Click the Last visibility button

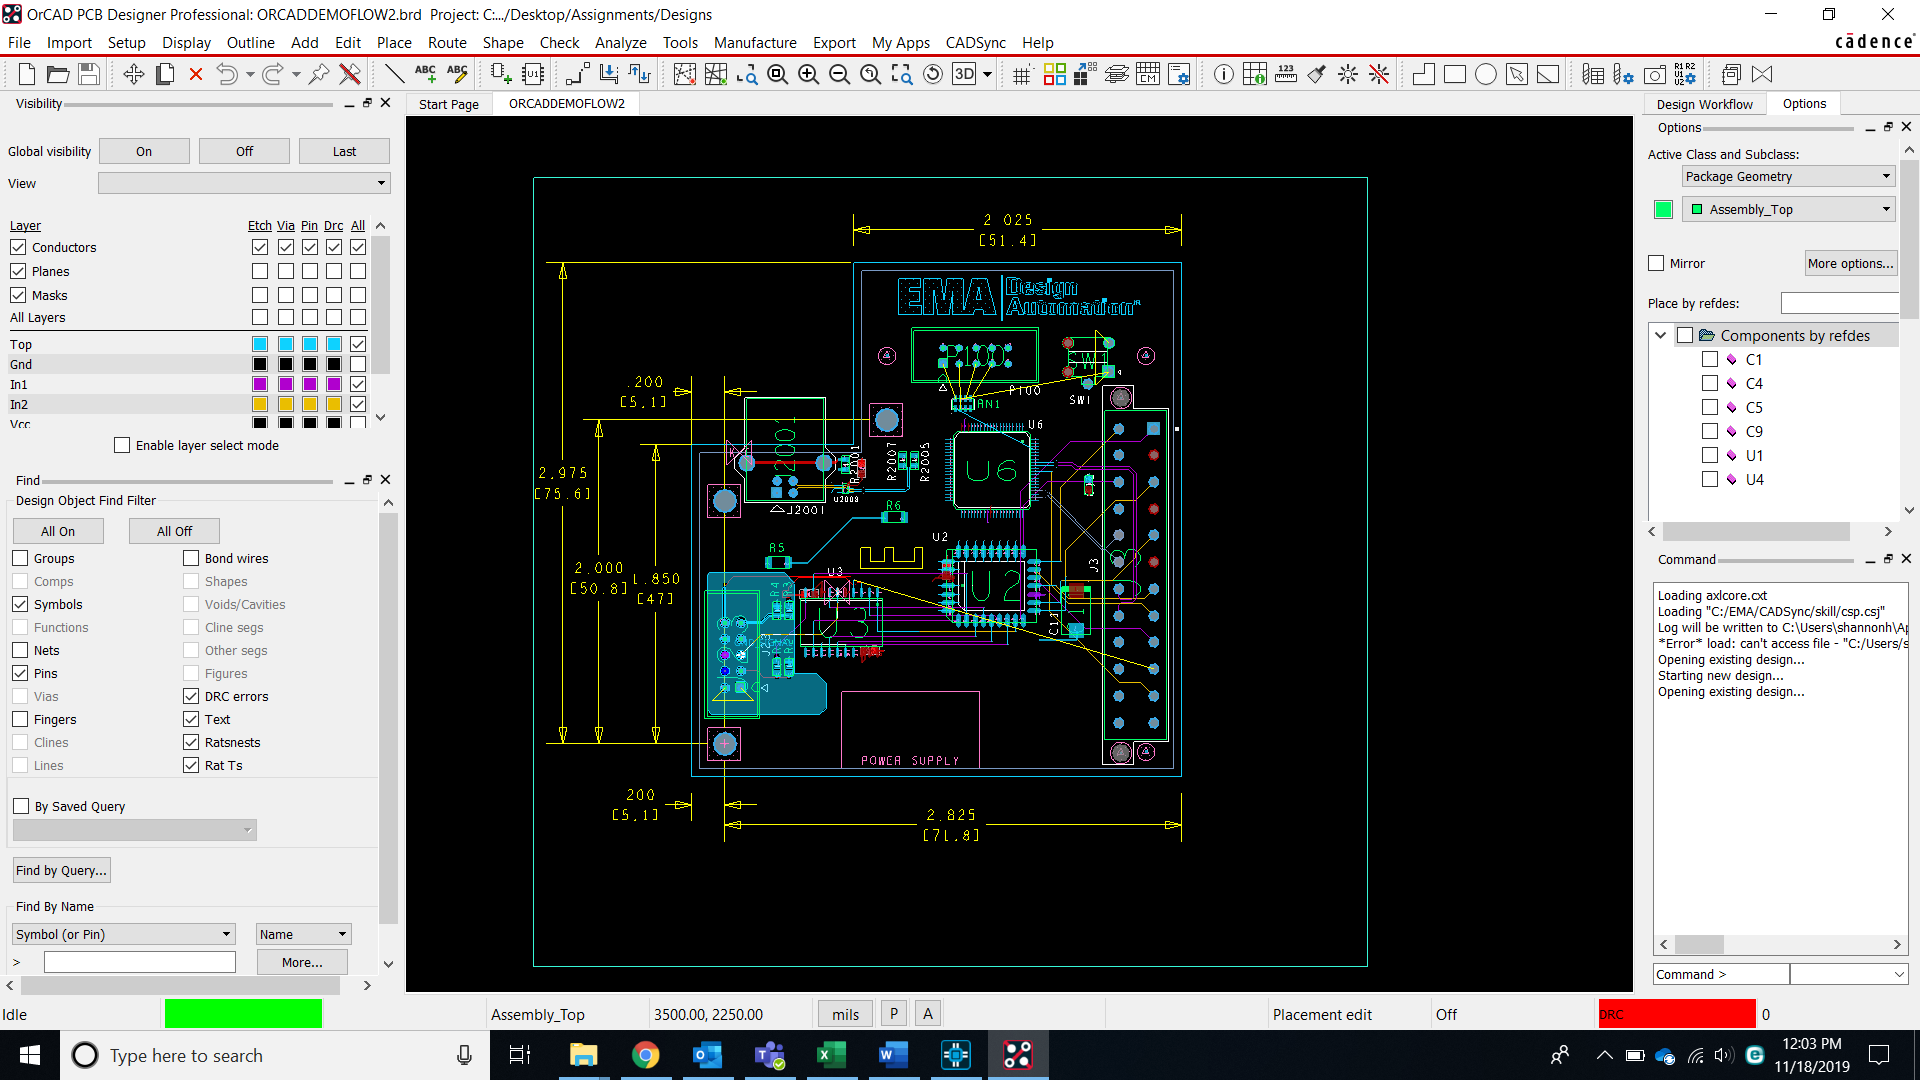point(344,151)
